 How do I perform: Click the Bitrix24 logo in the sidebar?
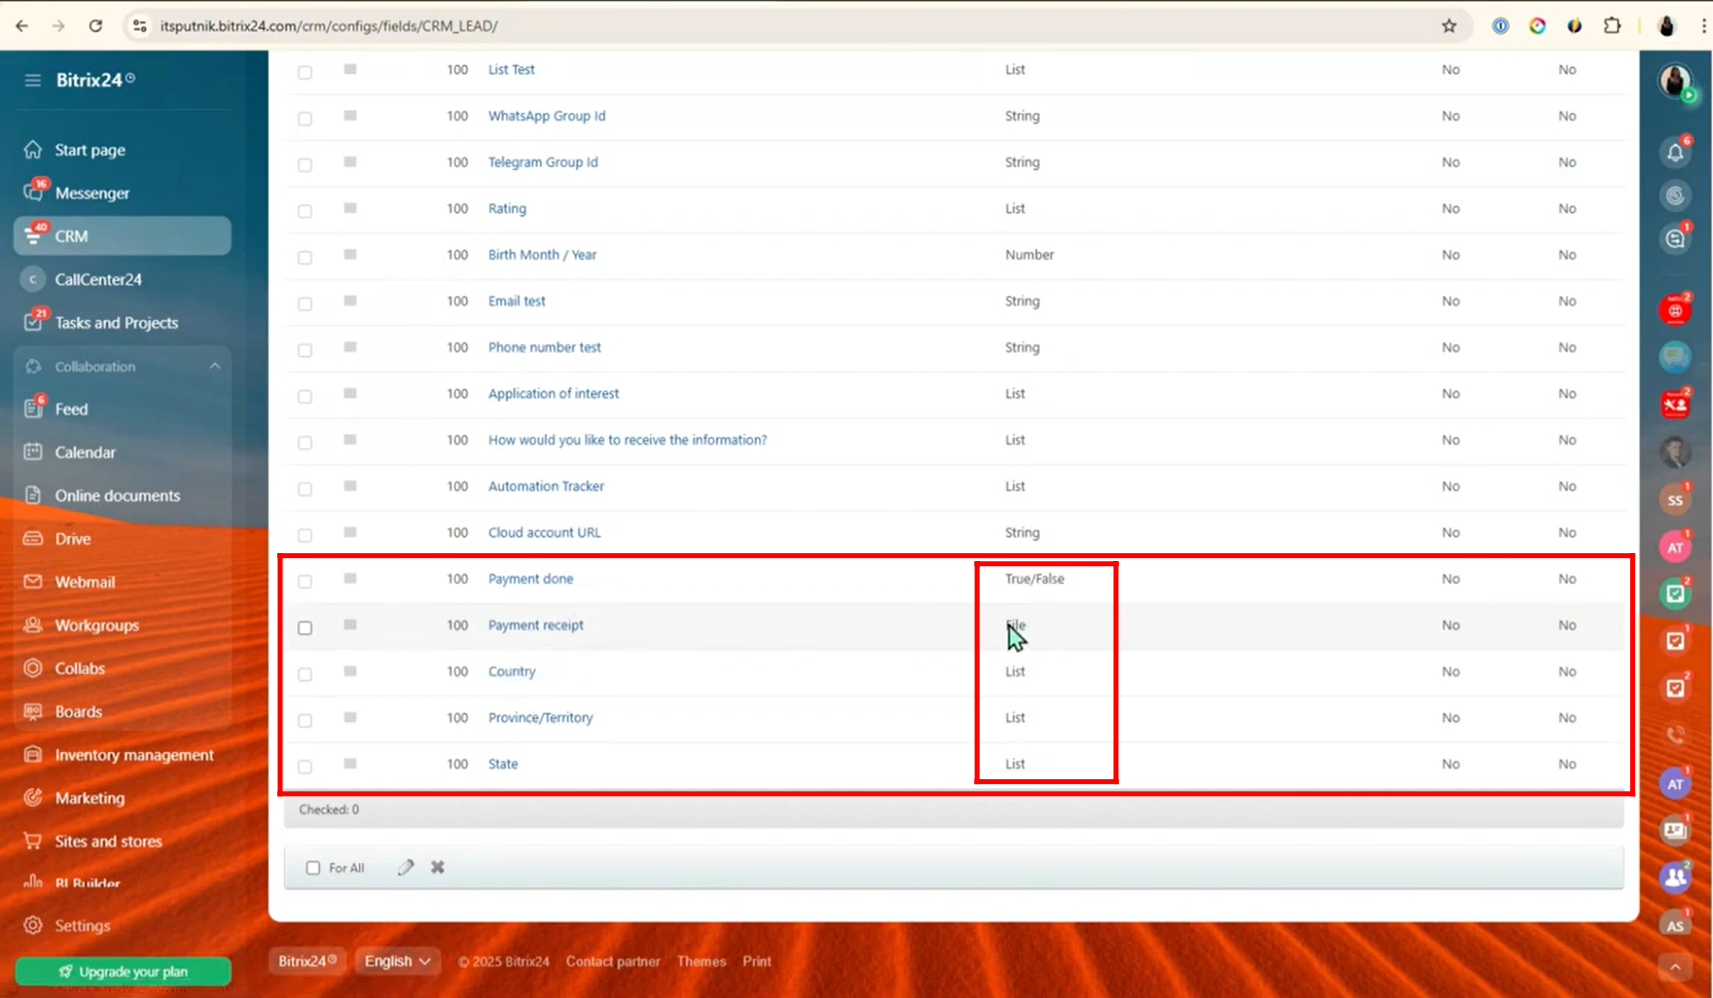[95, 80]
